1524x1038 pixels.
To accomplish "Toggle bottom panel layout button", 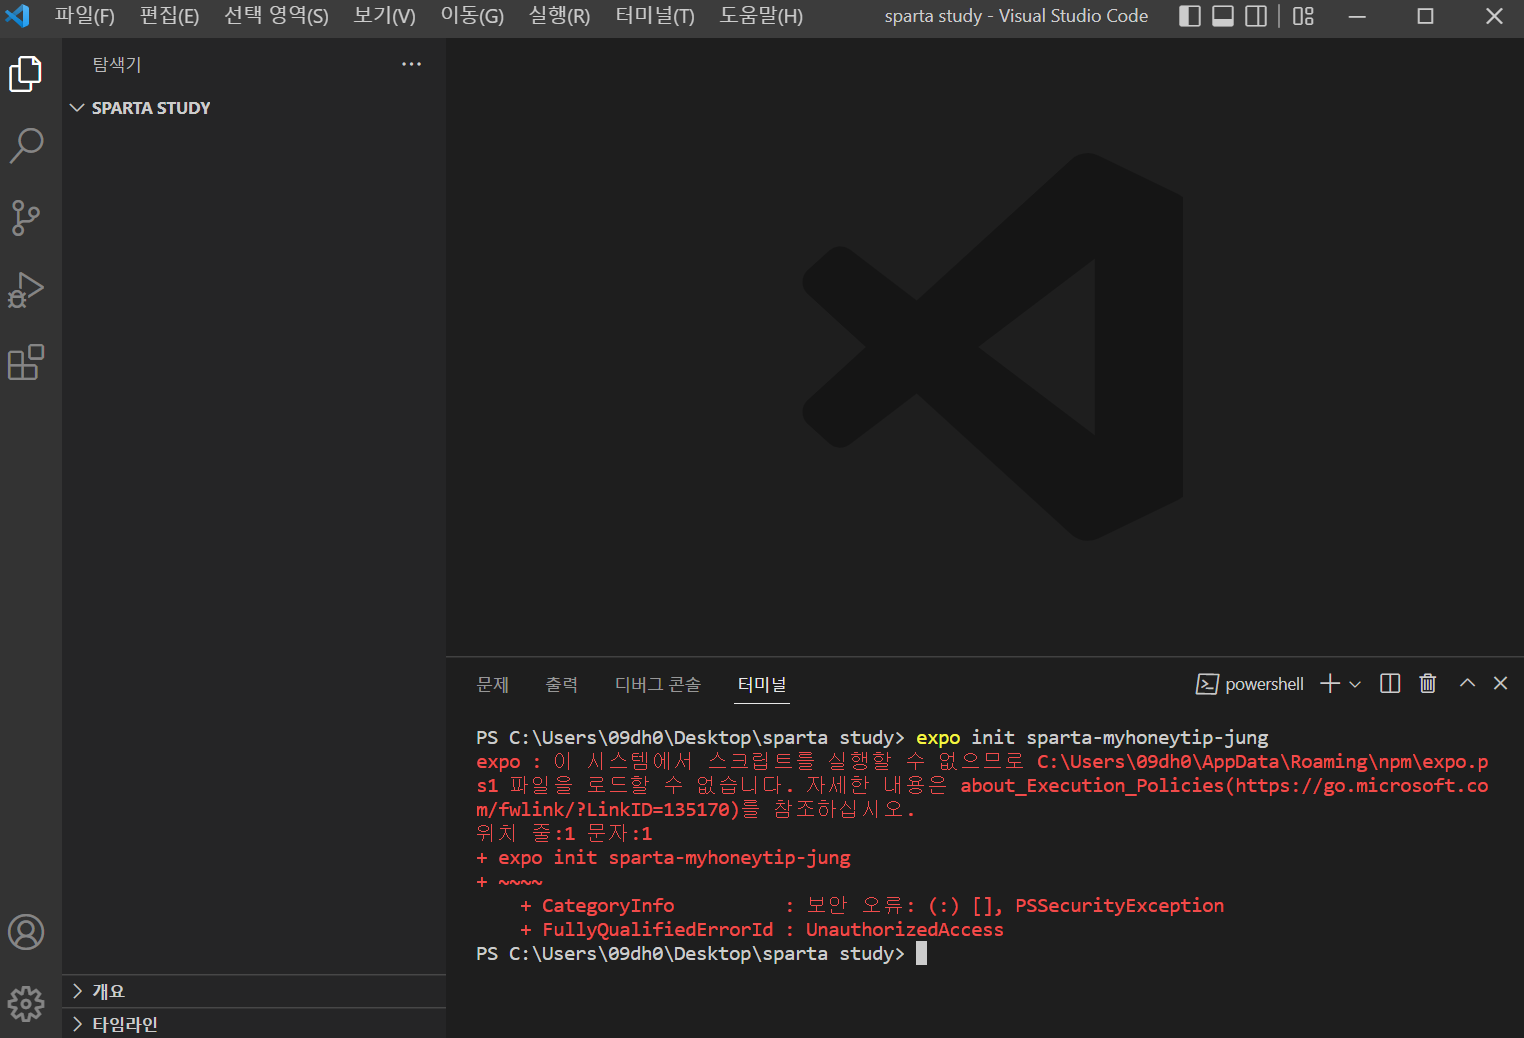I will (x=1223, y=16).
